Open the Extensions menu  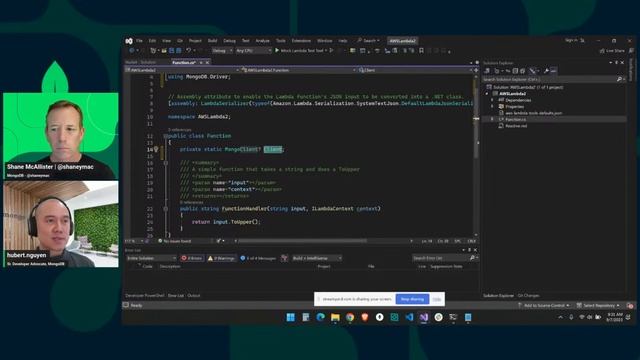click(301, 41)
